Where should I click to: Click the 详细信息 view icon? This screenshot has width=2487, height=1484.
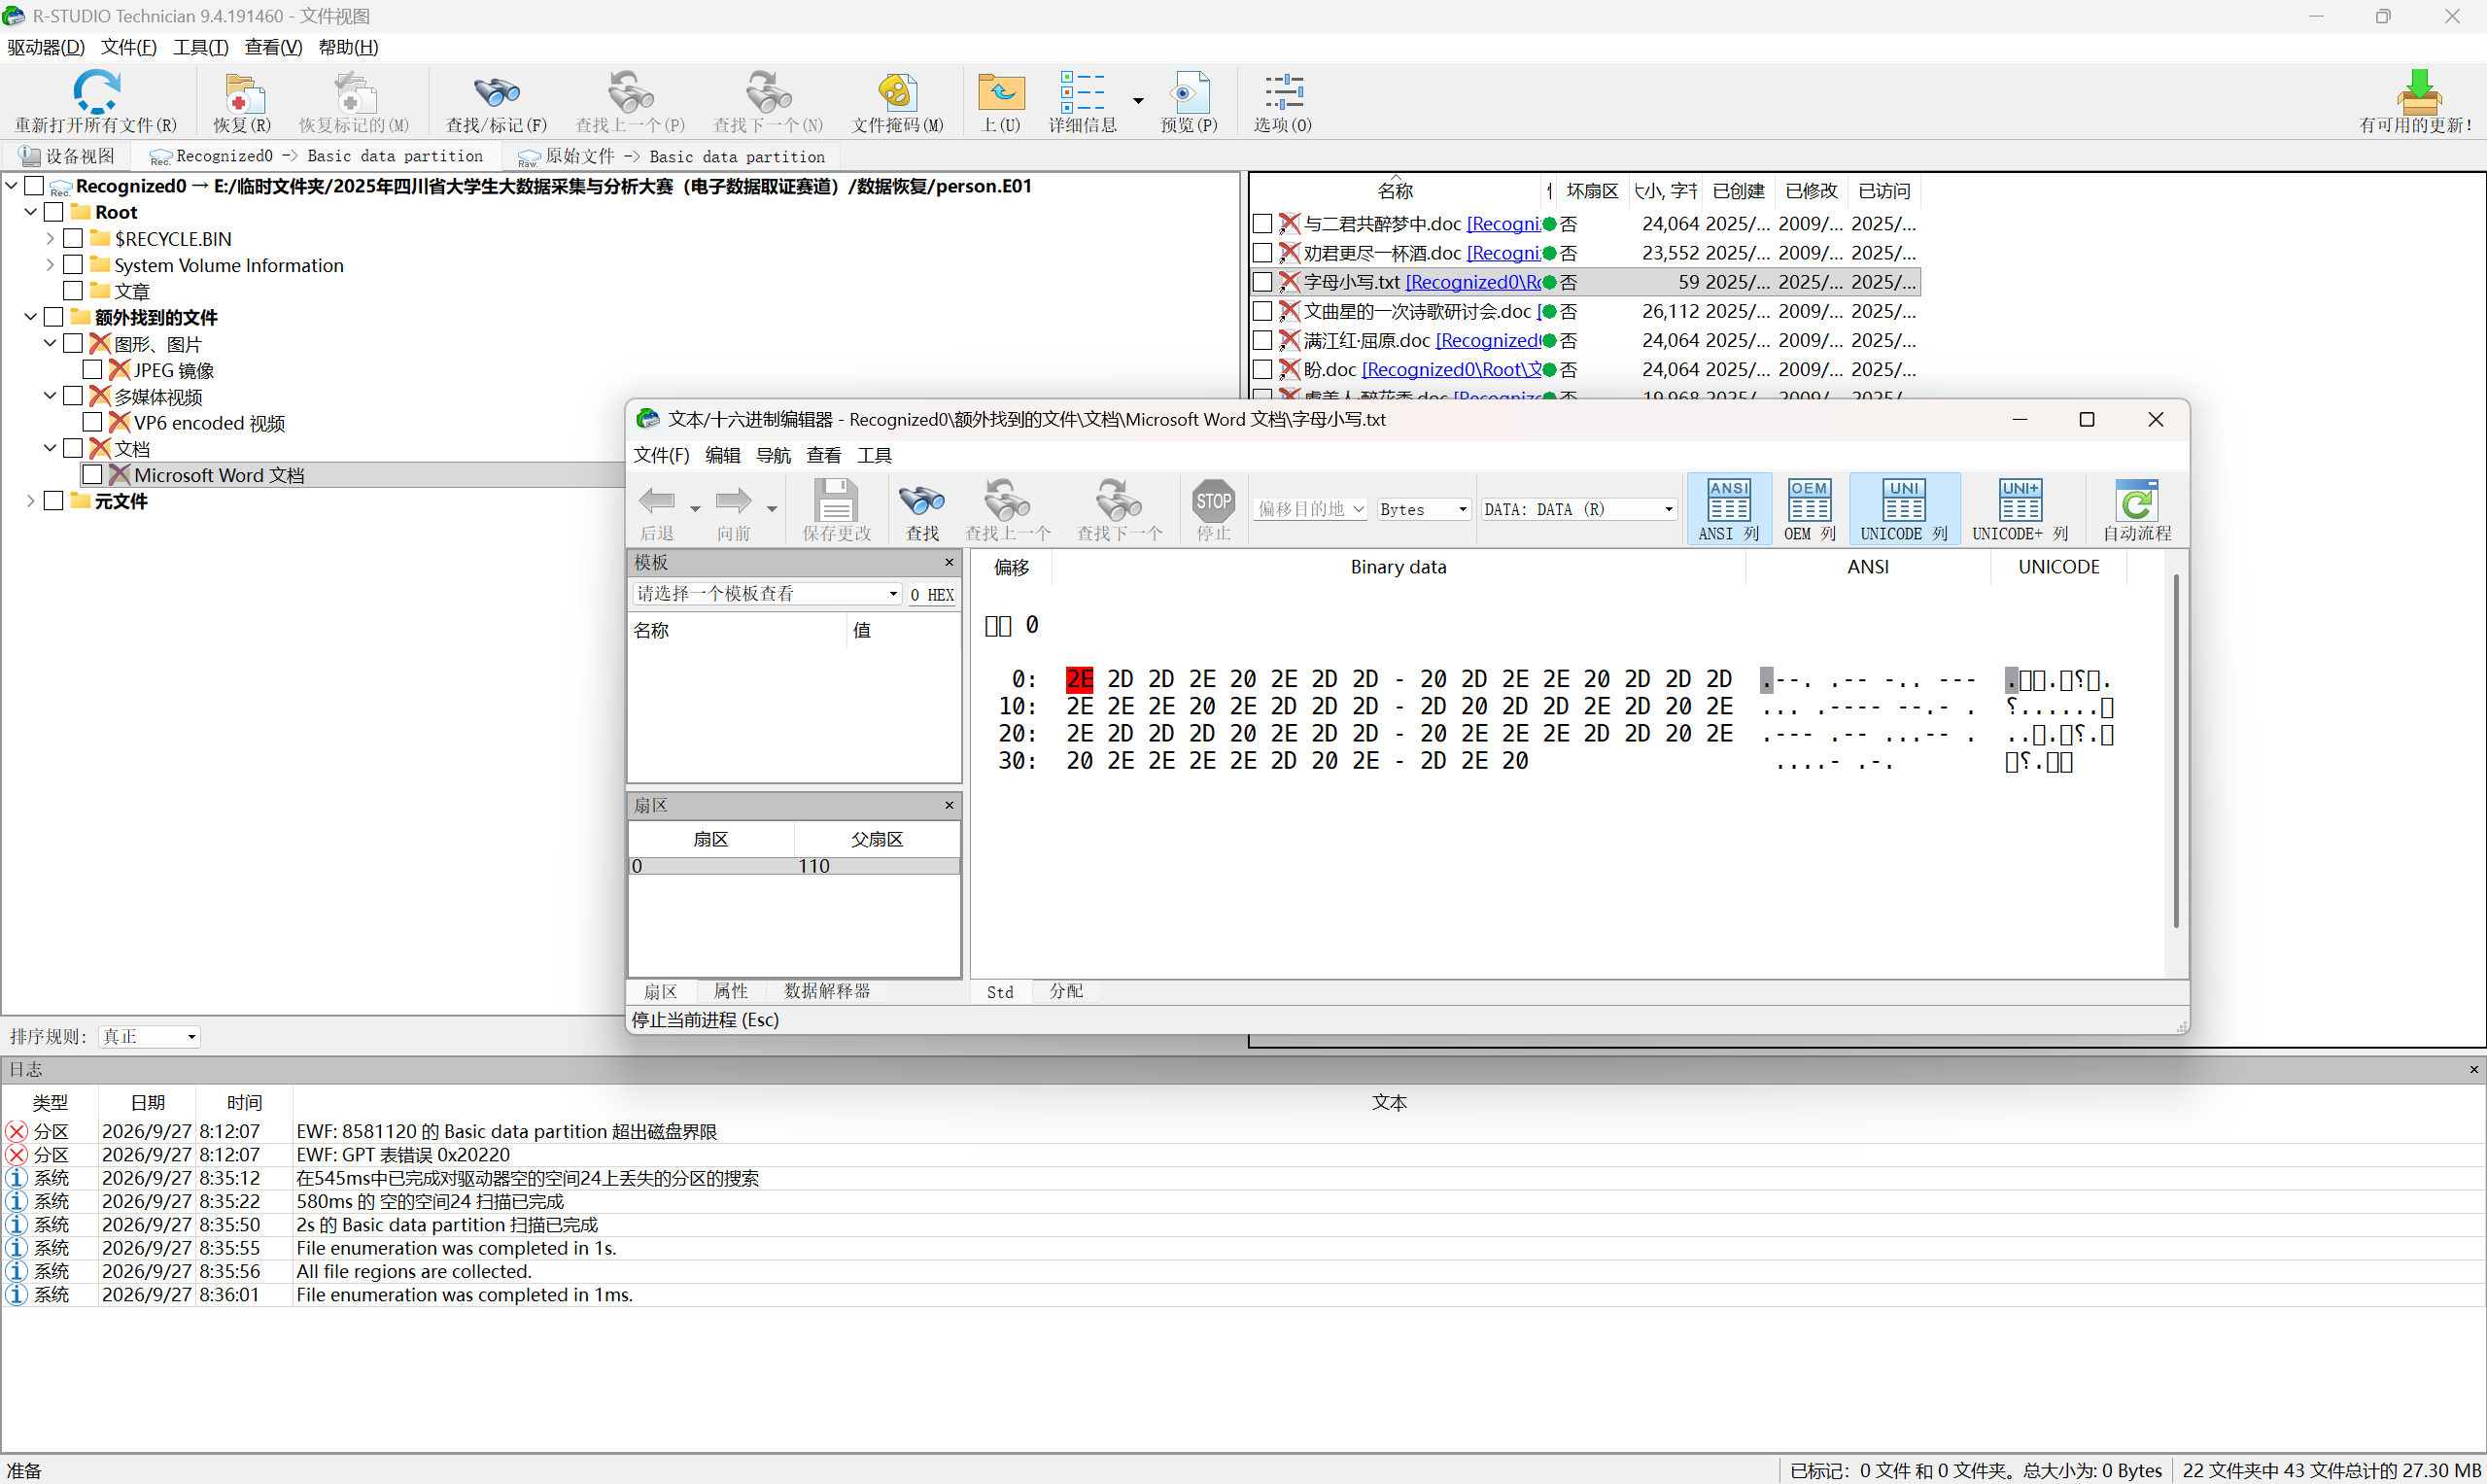point(1082,91)
